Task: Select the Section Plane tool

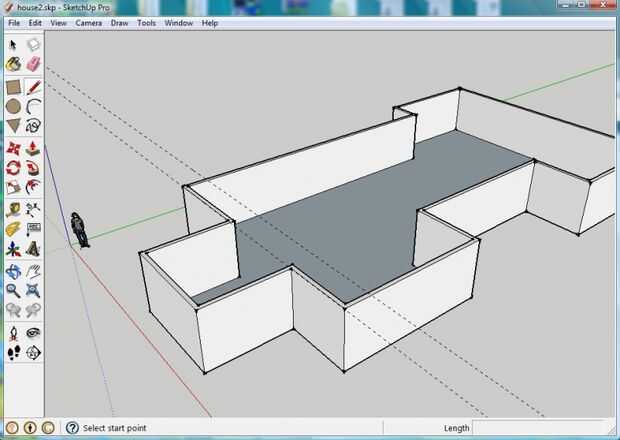Action: pyautogui.click(x=33, y=352)
